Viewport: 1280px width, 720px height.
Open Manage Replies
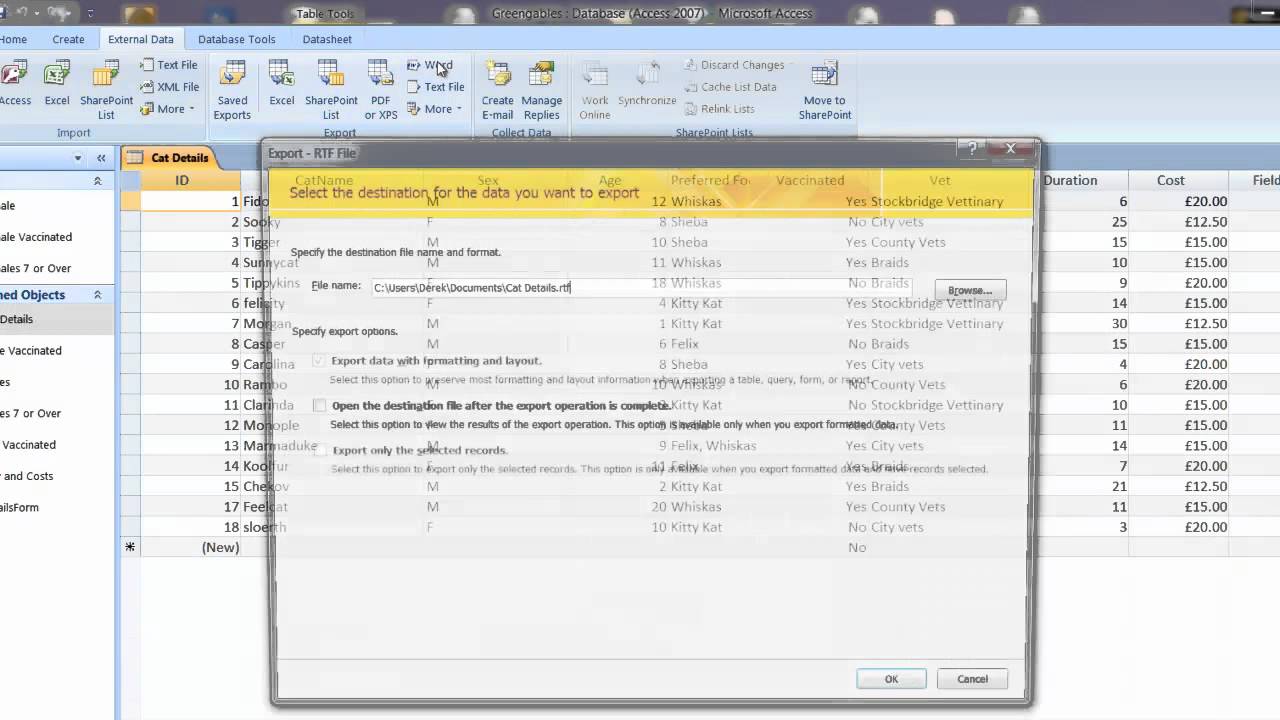pyautogui.click(x=541, y=90)
